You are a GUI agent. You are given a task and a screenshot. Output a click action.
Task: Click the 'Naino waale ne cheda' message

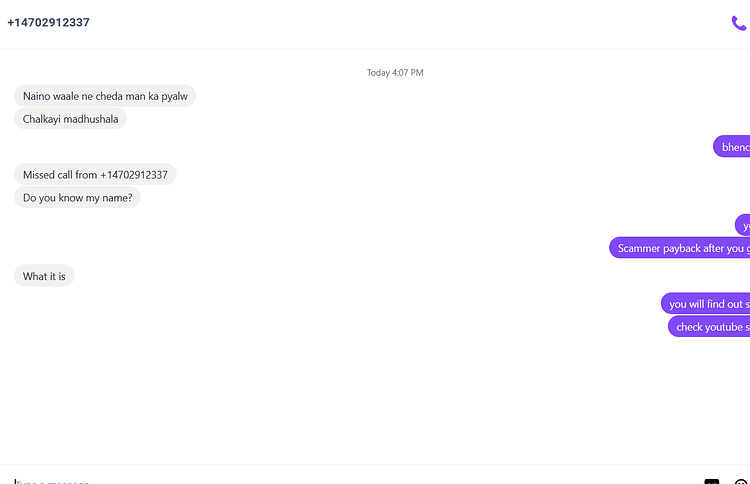coord(105,96)
